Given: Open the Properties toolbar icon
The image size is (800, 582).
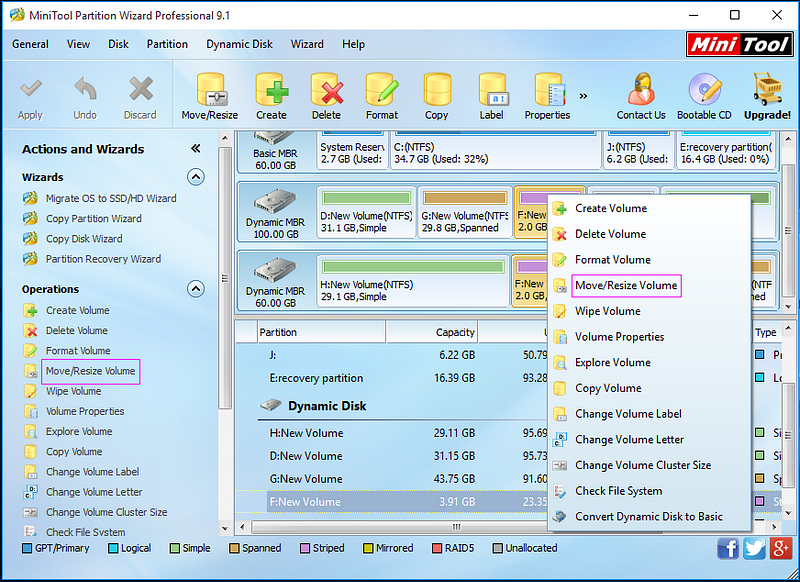Looking at the screenshot, I should click(548, 90).
